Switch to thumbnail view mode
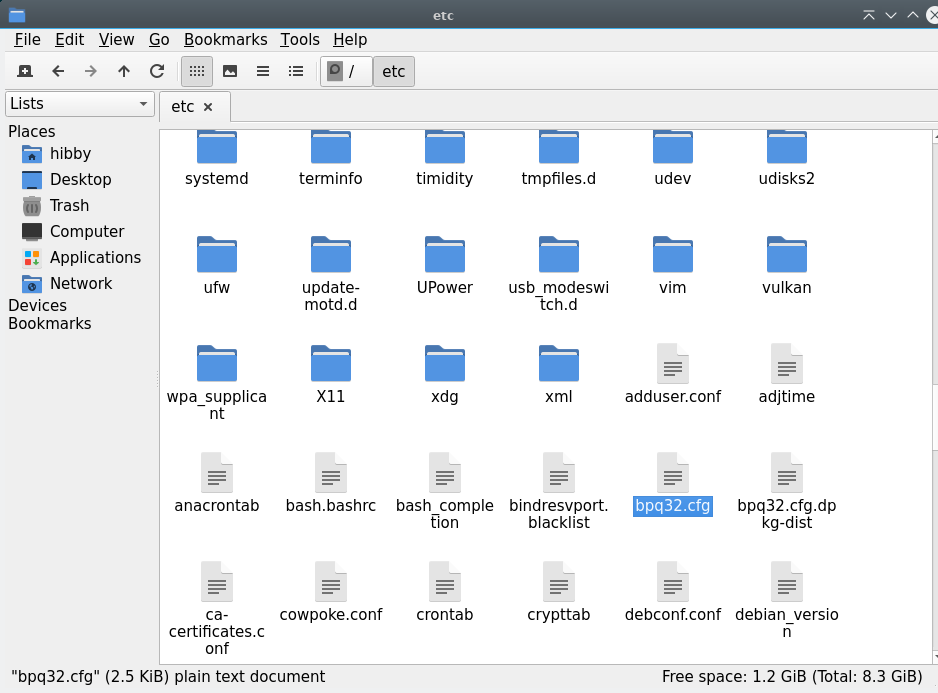Viewport: 938px width, 693px height. (x=230, y=71)
